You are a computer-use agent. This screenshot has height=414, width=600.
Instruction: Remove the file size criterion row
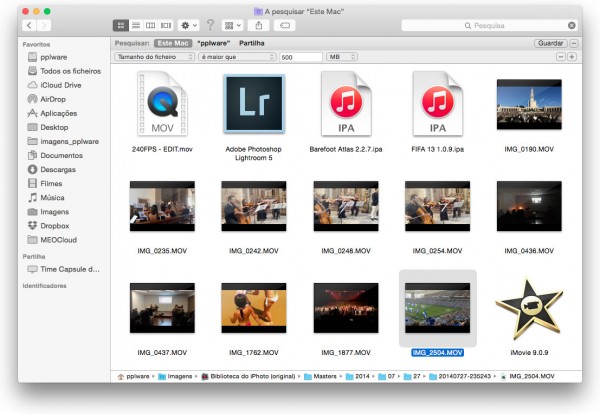[561, 57]
